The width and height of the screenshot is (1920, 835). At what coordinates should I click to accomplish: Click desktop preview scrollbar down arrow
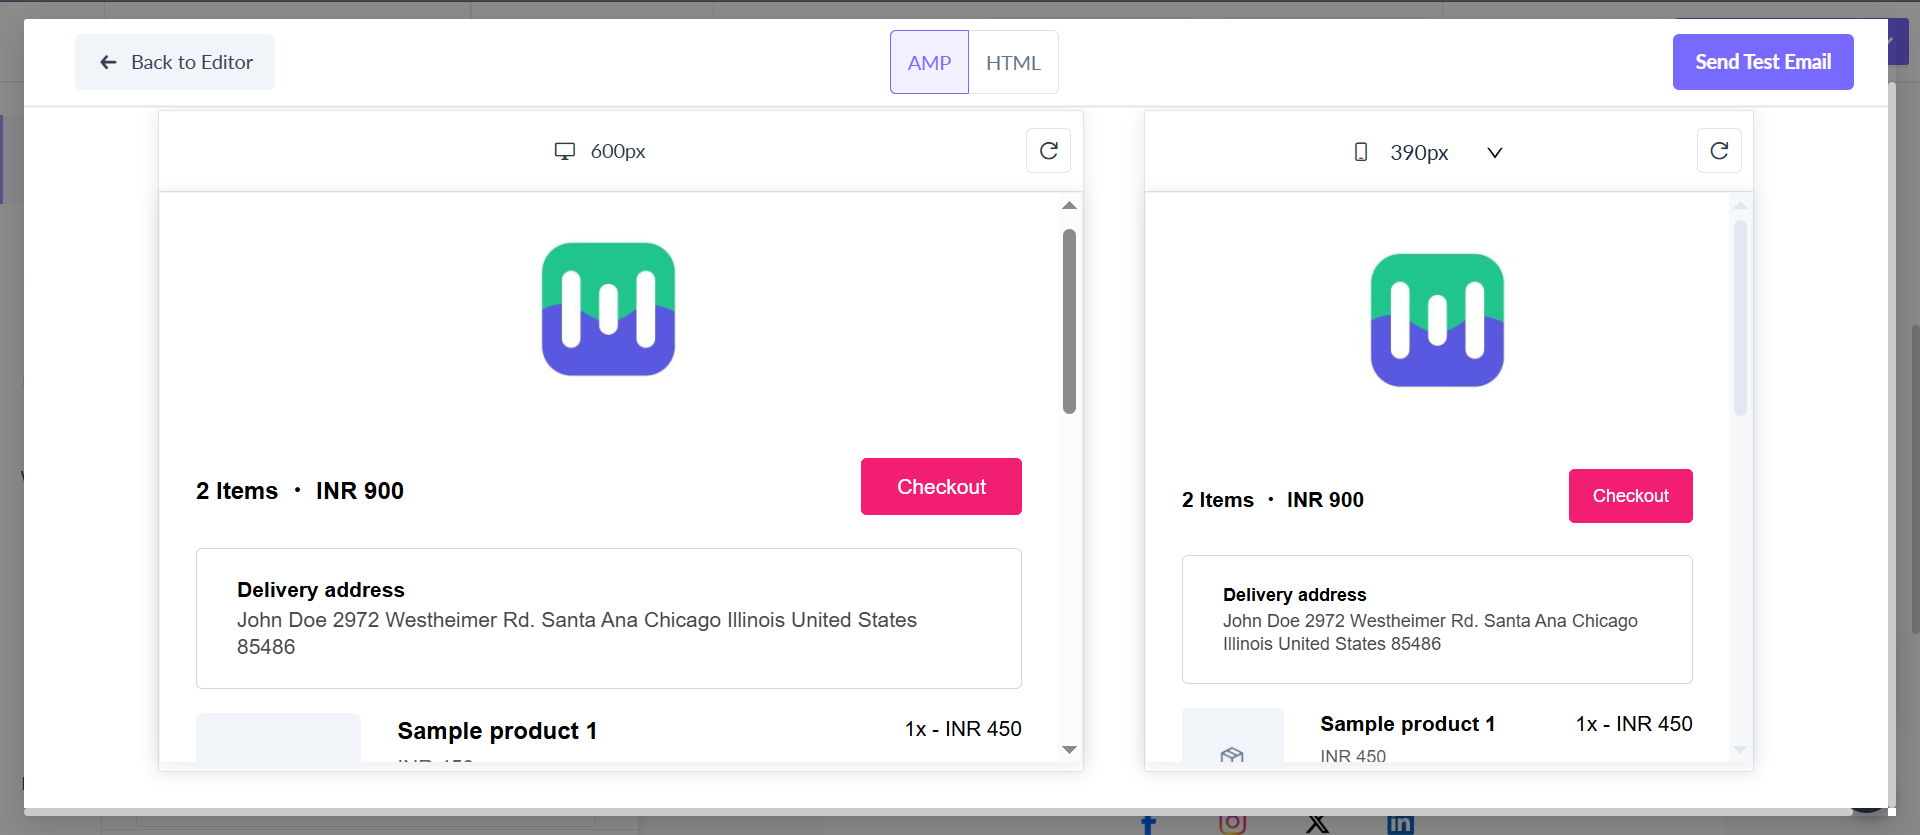pos(1069,750)
